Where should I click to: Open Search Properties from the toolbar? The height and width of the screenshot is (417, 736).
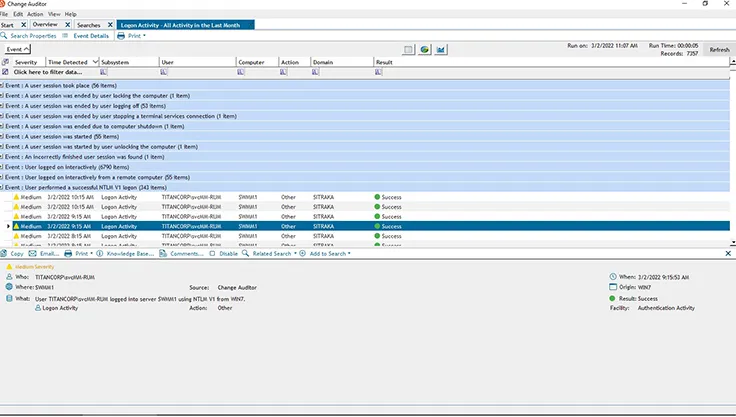(29, 36)
